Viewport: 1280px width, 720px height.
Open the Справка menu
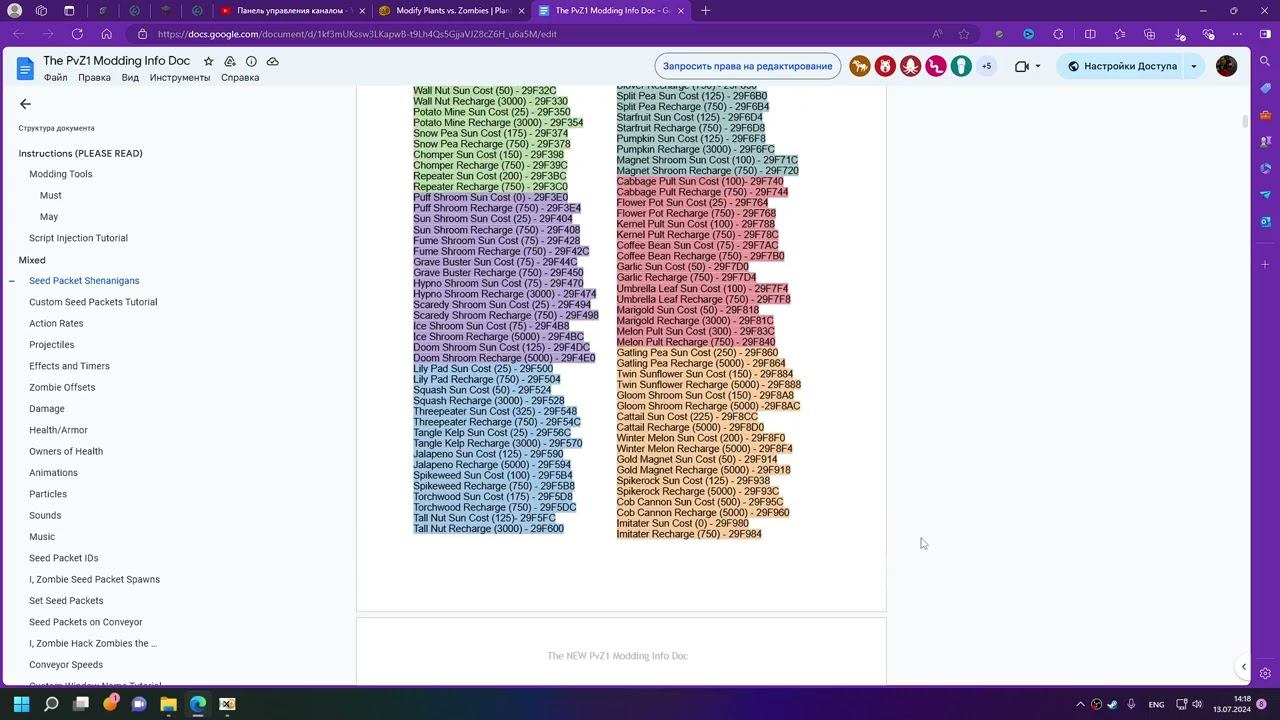tap(240, 78)
